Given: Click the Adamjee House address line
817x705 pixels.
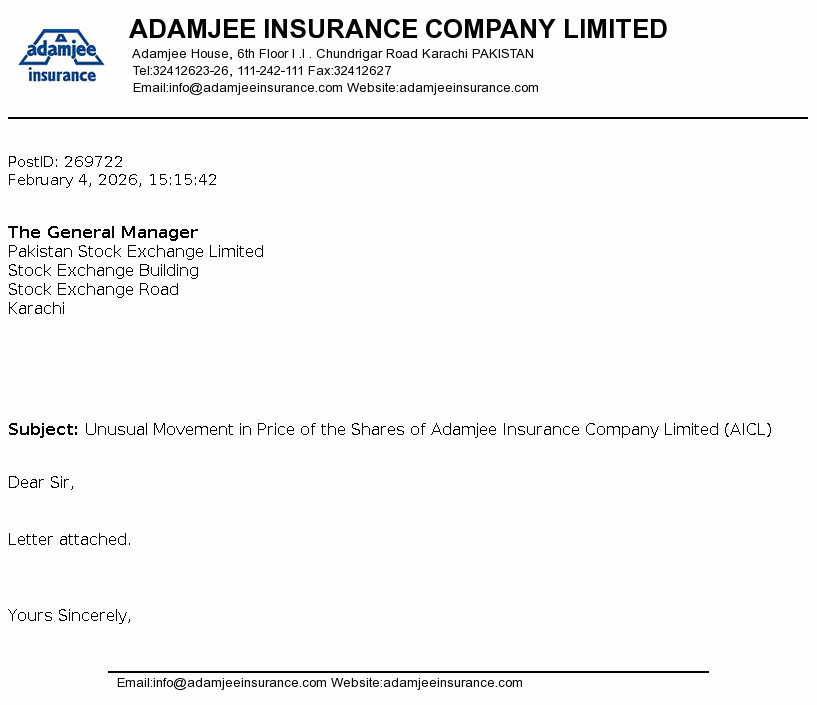Looking at the screenshot, I should [x=333, y=54].
